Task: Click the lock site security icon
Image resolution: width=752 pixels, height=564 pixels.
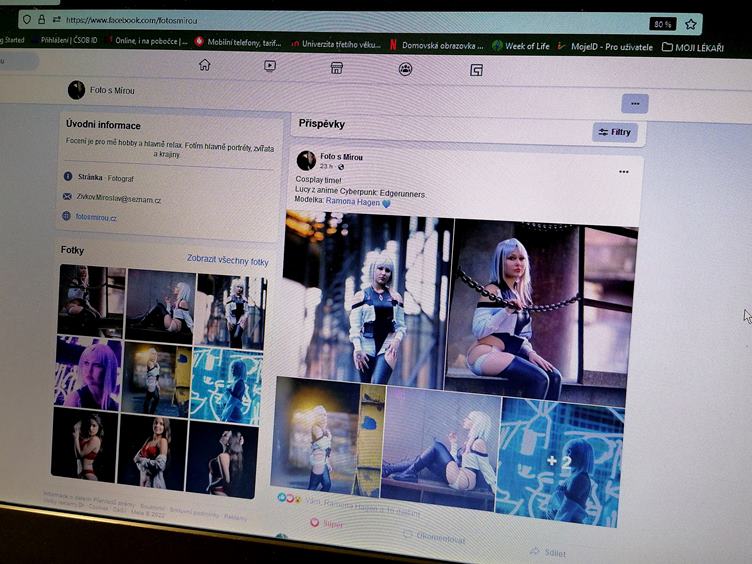Action: click(42, 20)
